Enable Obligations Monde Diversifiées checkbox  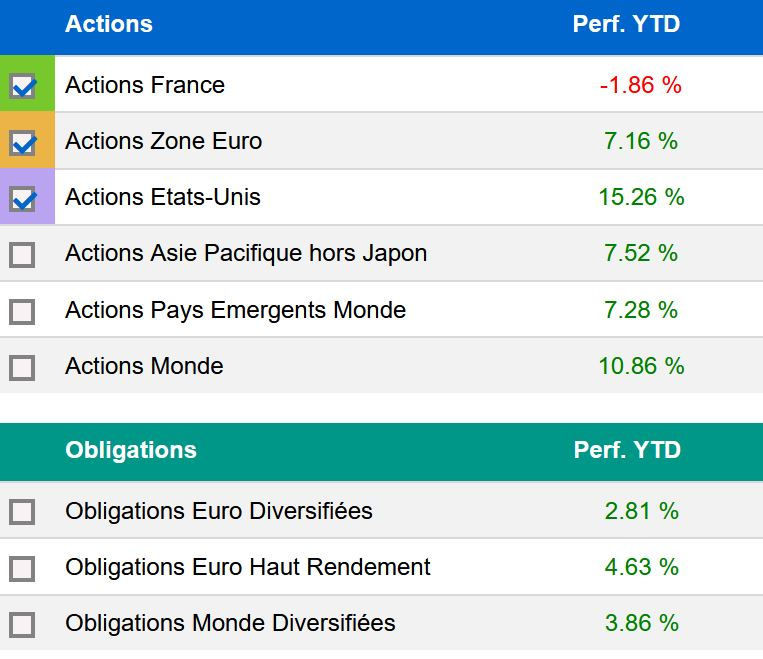[x=22, y=624]
